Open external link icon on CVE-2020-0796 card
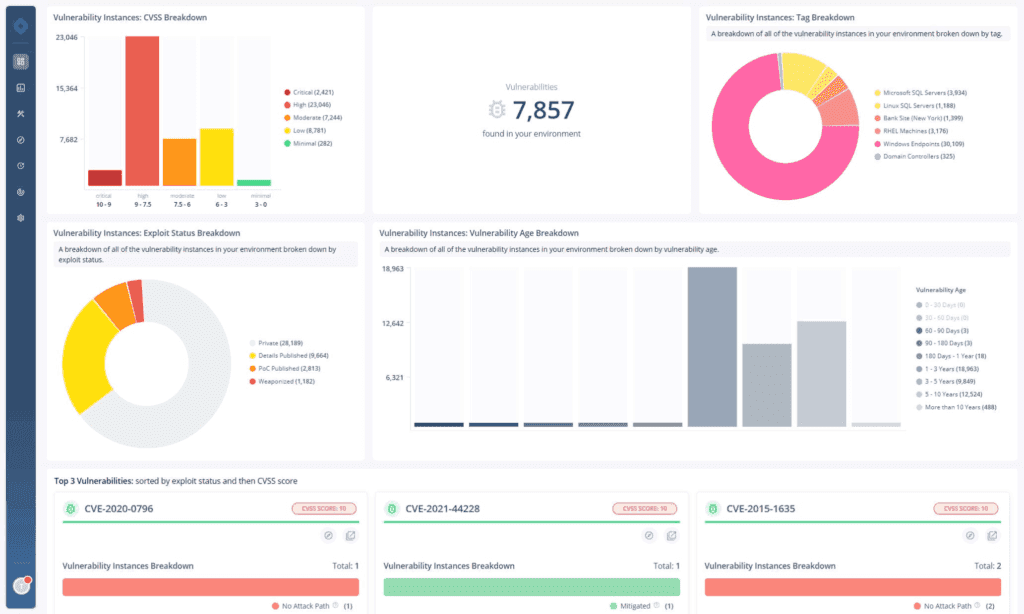 tap(351, 536)
